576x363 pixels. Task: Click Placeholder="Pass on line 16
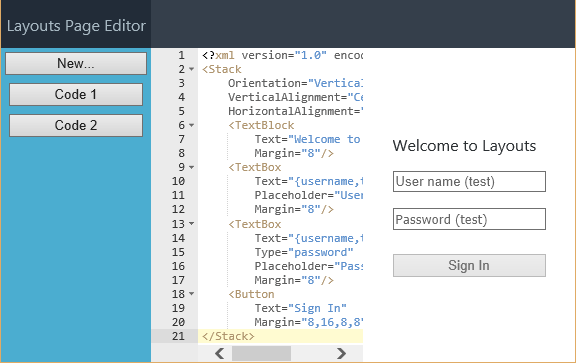[309, 266]
